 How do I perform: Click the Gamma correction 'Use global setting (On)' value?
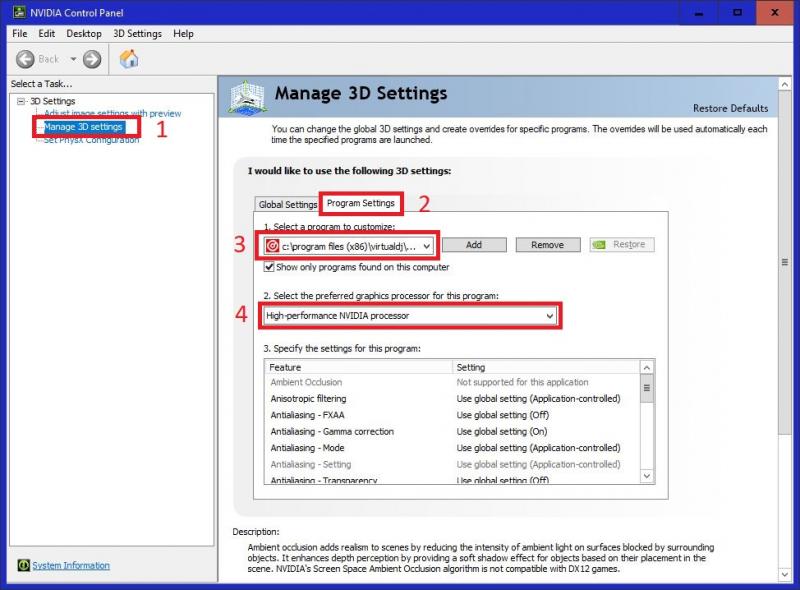(x=502, y=431)
